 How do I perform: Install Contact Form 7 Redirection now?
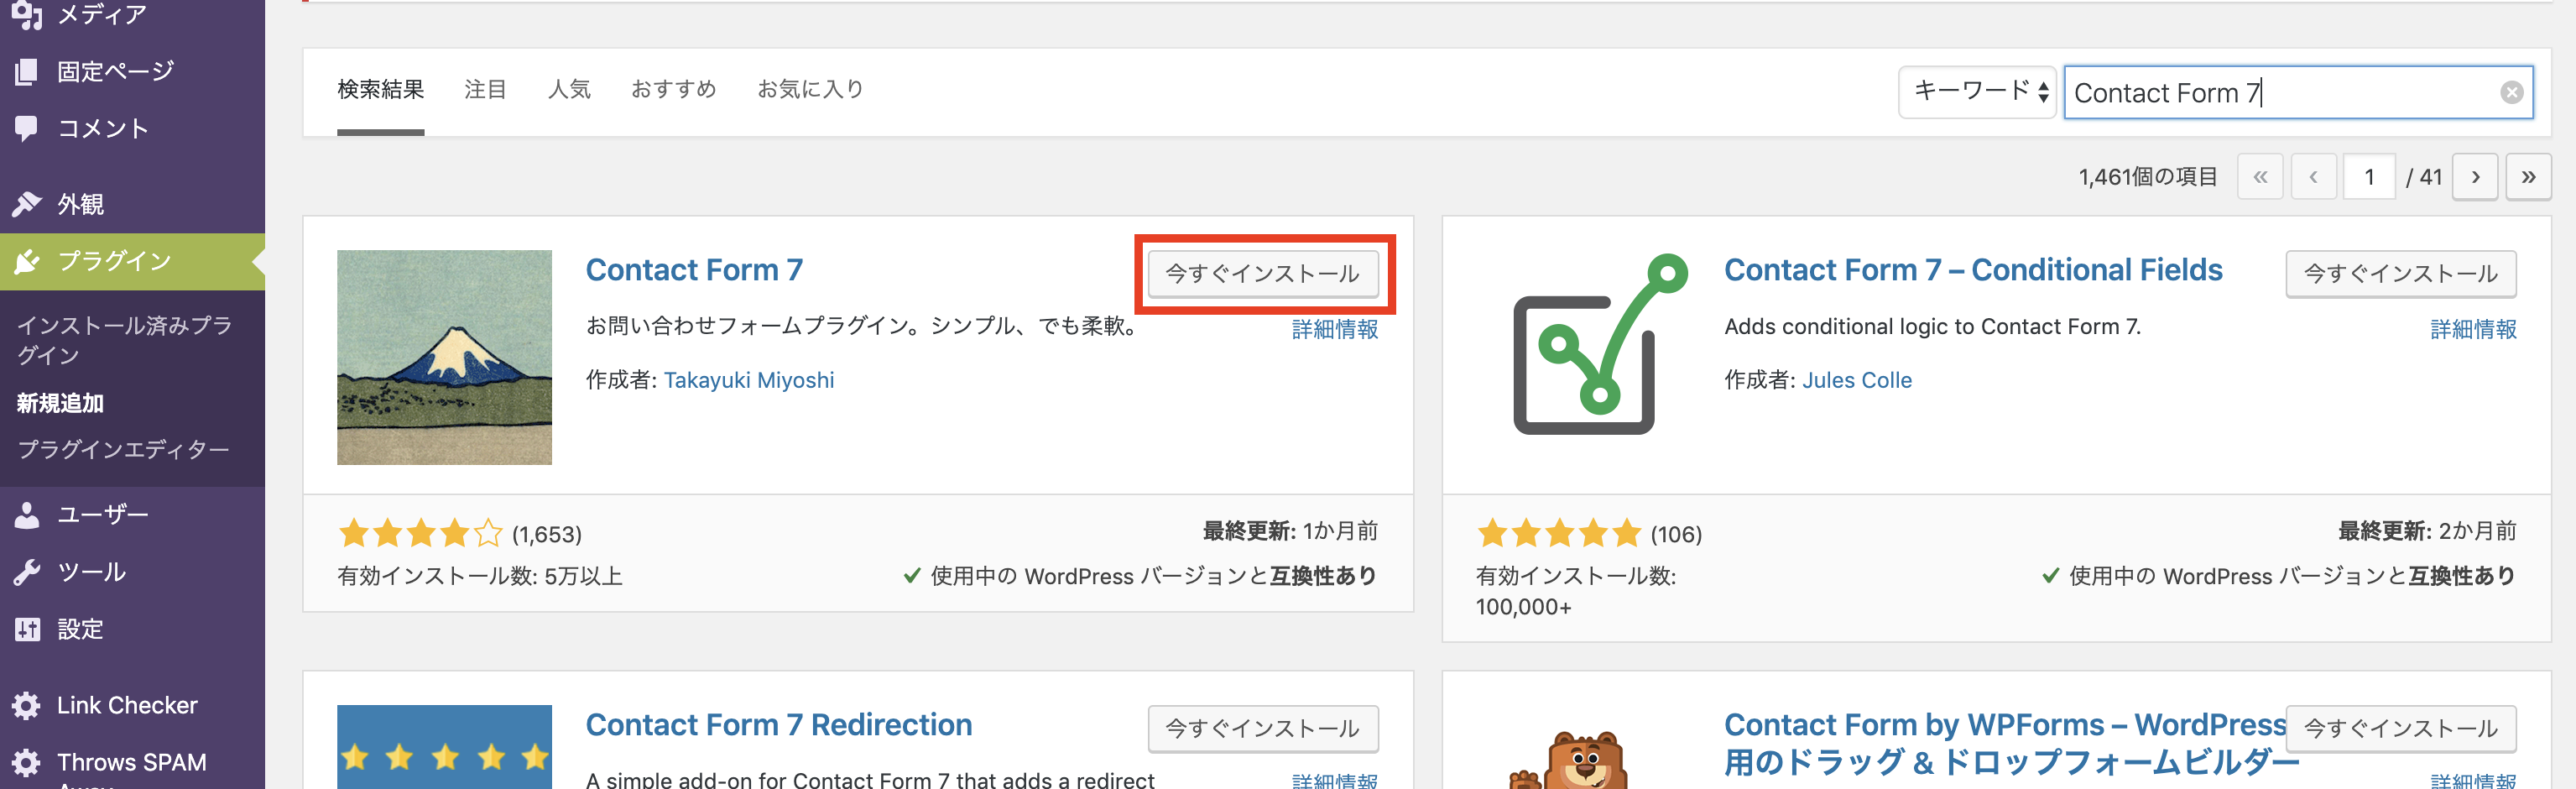tap(1263, 729)
